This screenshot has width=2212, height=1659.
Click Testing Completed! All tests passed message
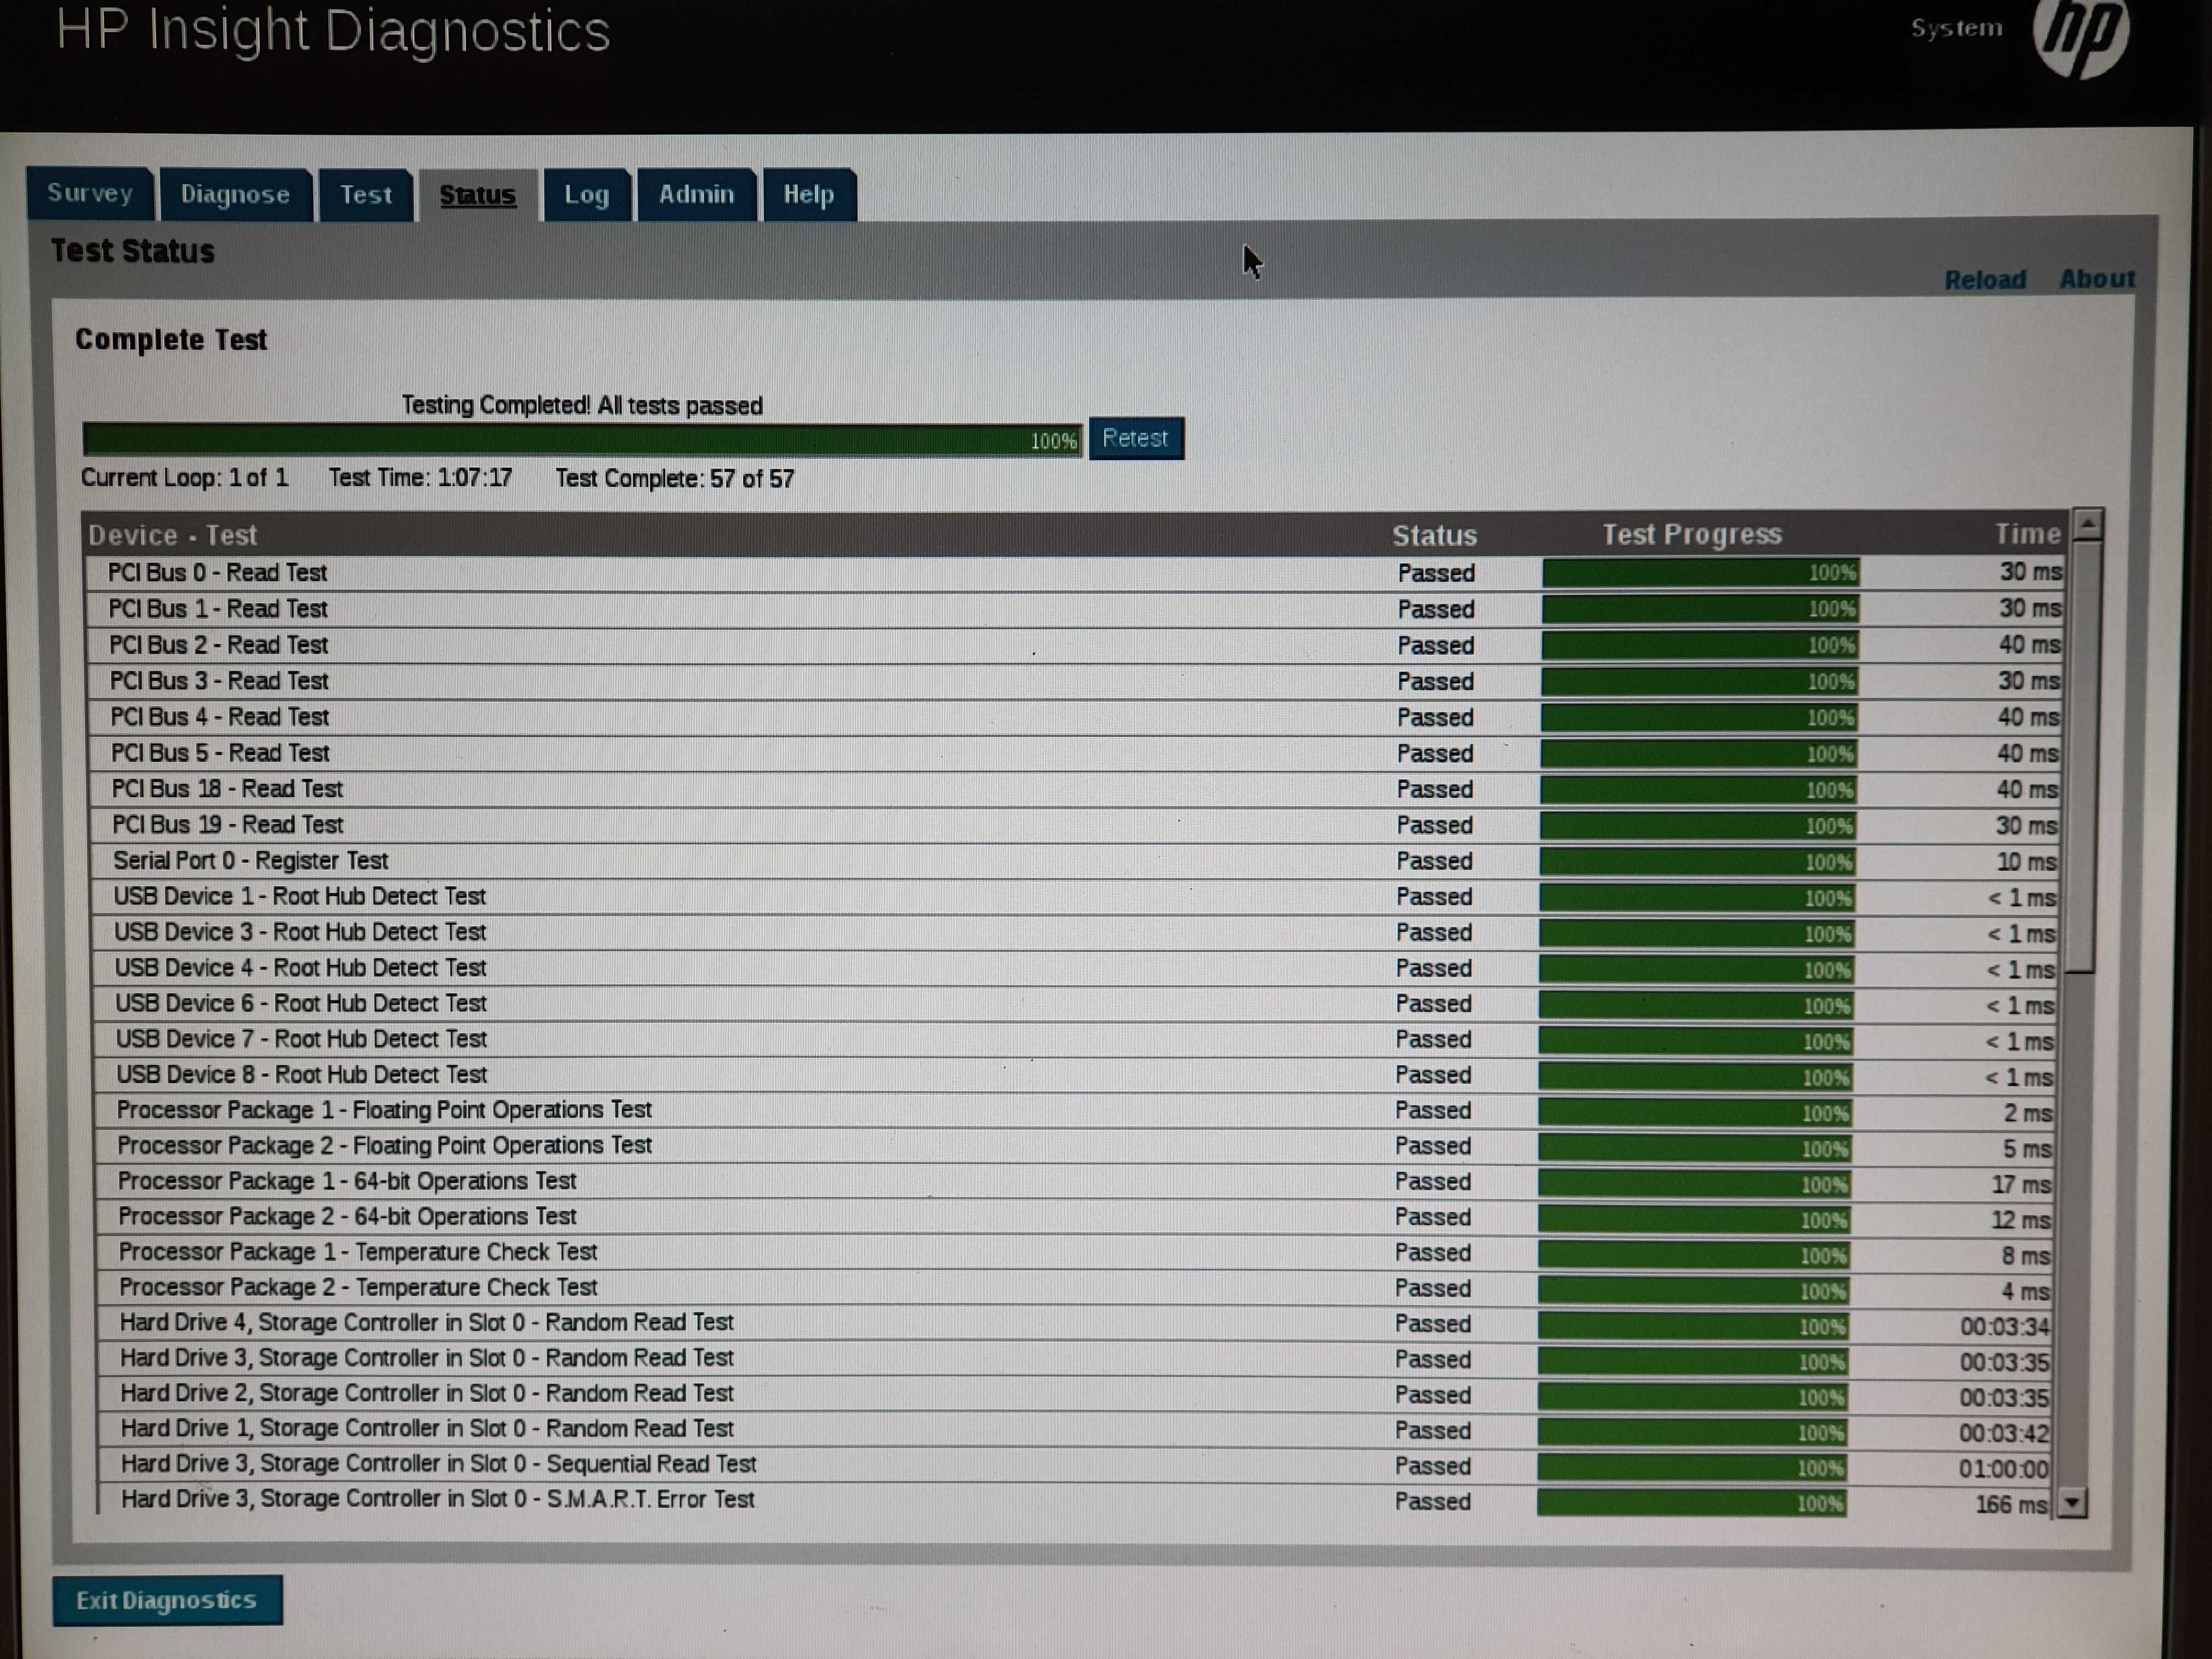(x=582, y=406)
